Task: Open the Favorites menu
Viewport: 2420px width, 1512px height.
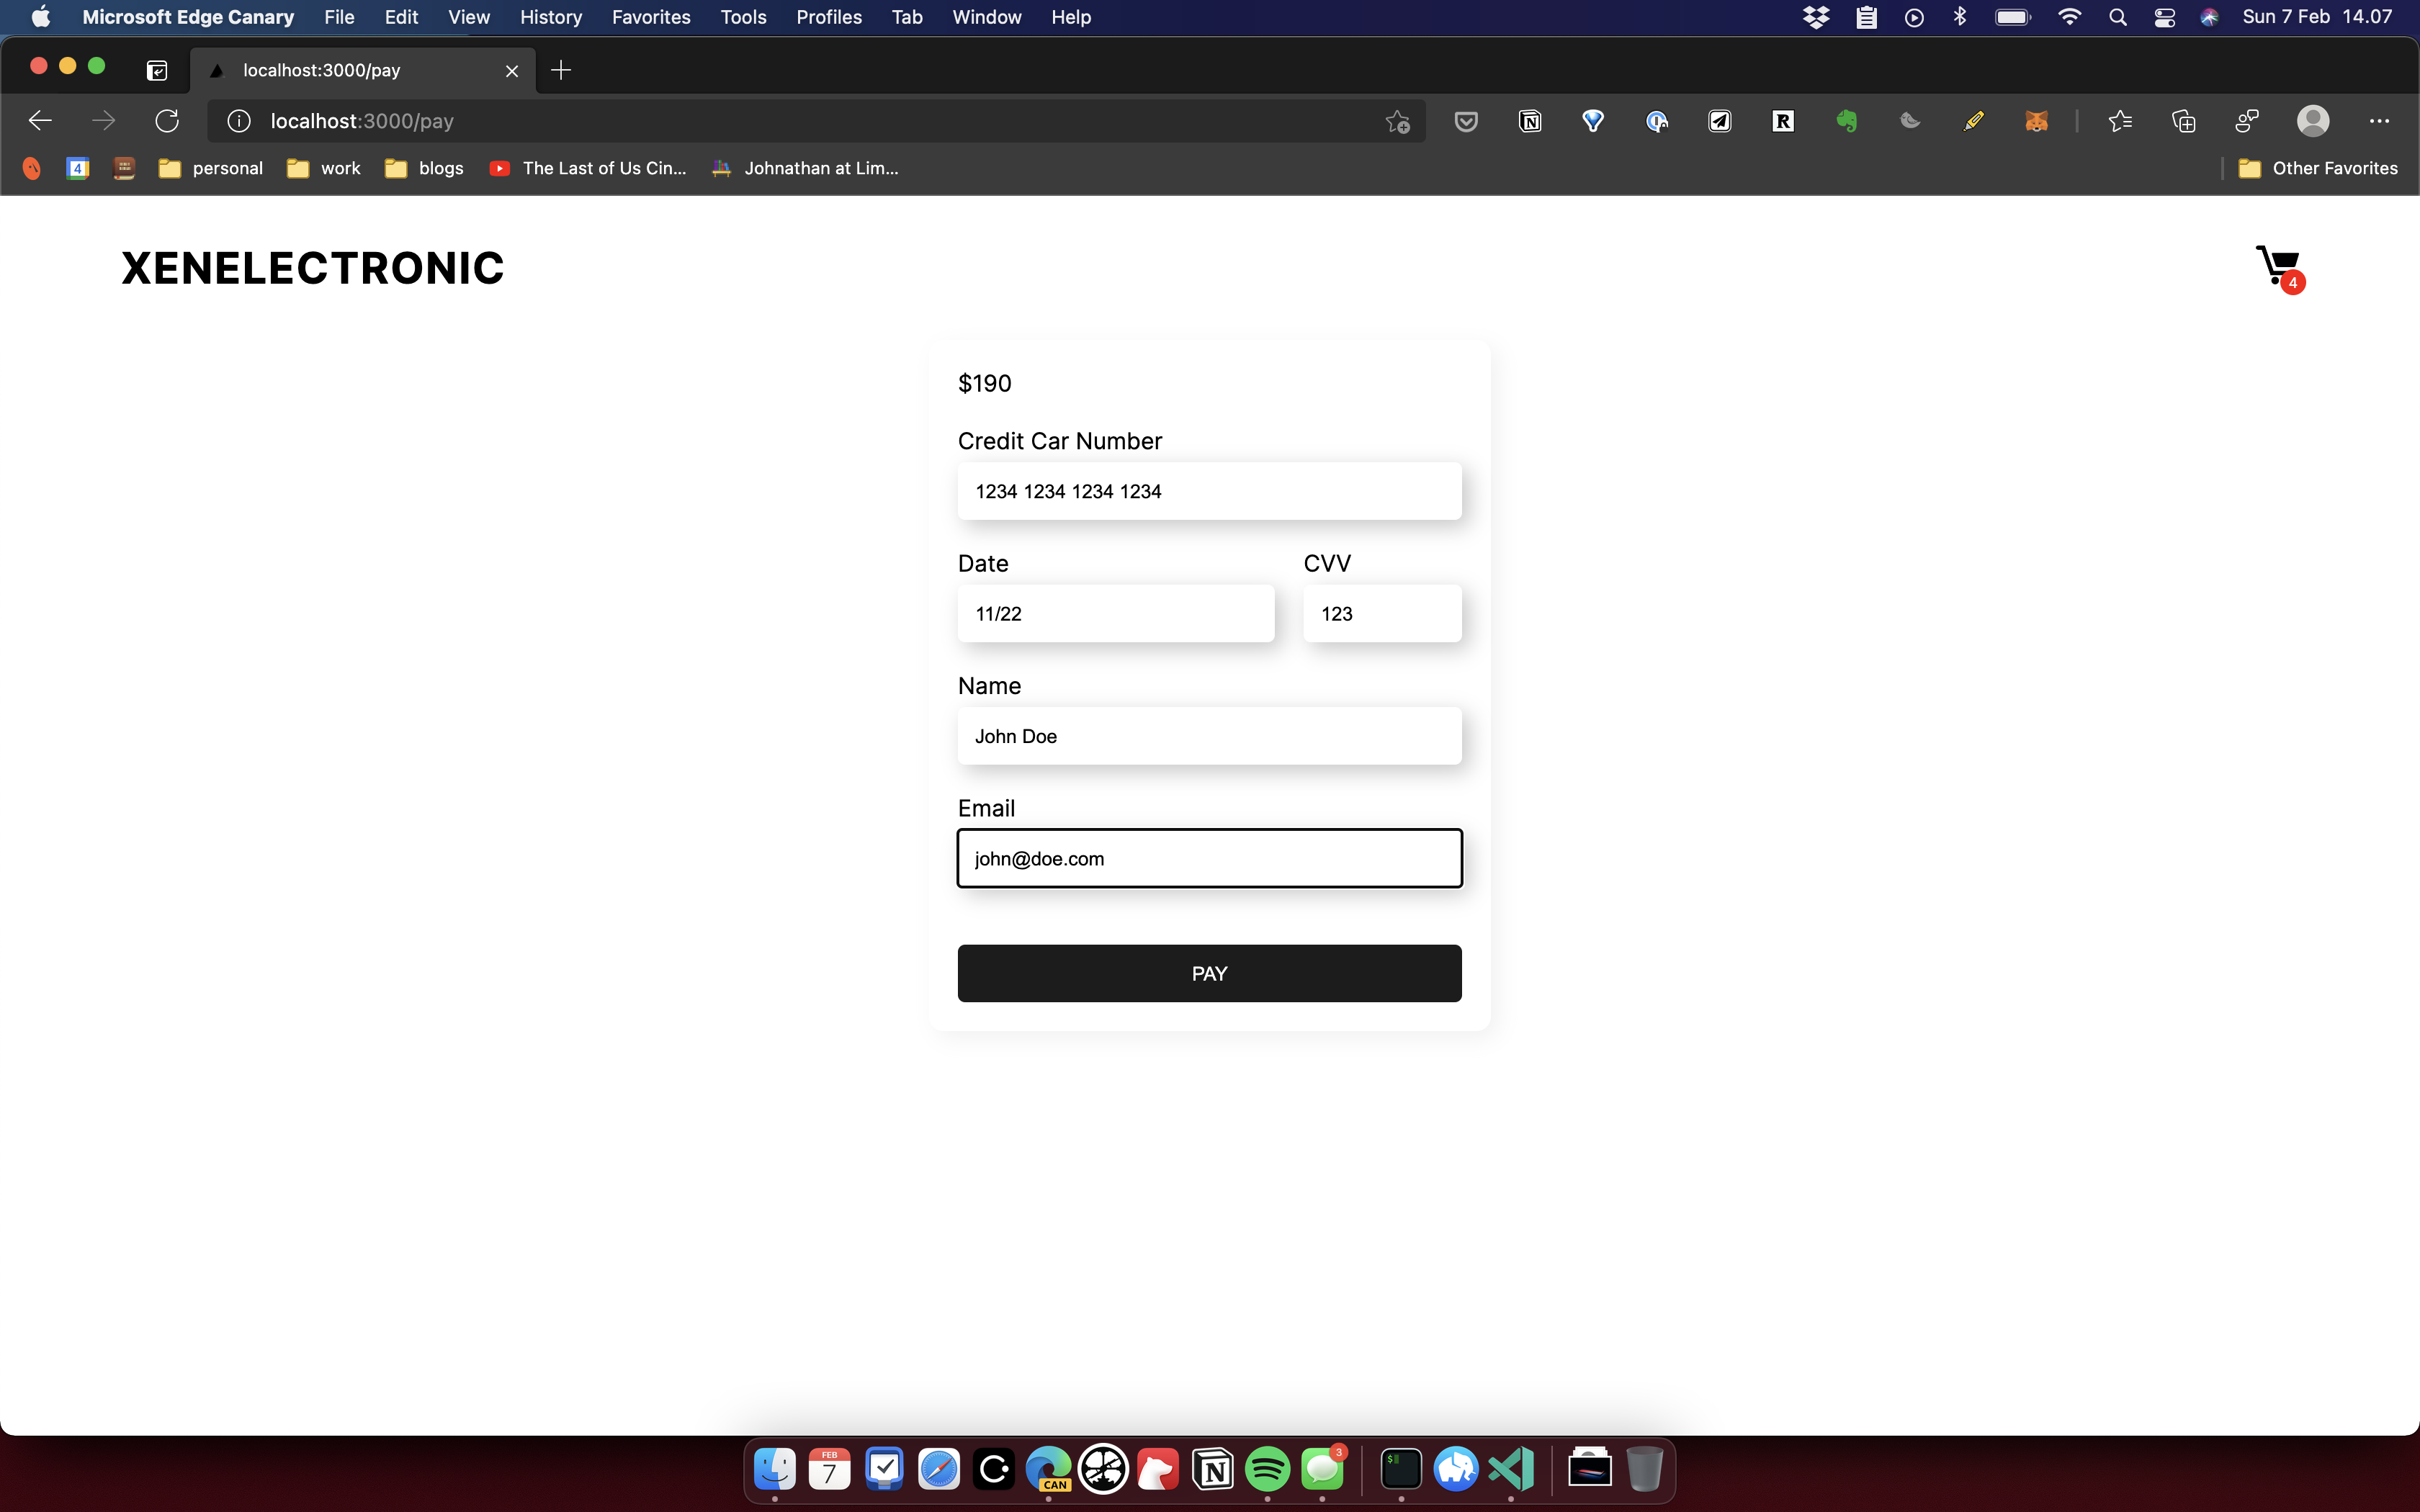Action: tap(650, 17)
